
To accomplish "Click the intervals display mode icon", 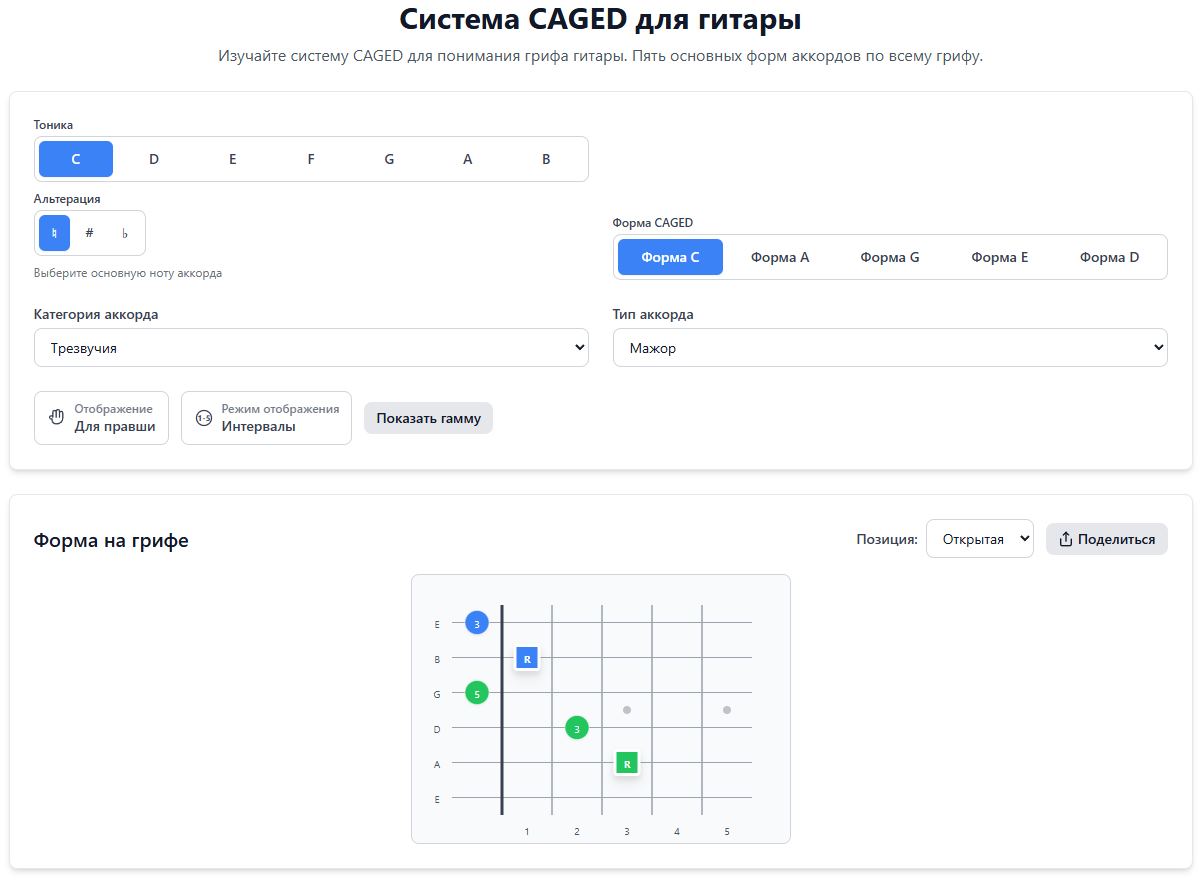I will pyautogui.click(x=204, y=418).
